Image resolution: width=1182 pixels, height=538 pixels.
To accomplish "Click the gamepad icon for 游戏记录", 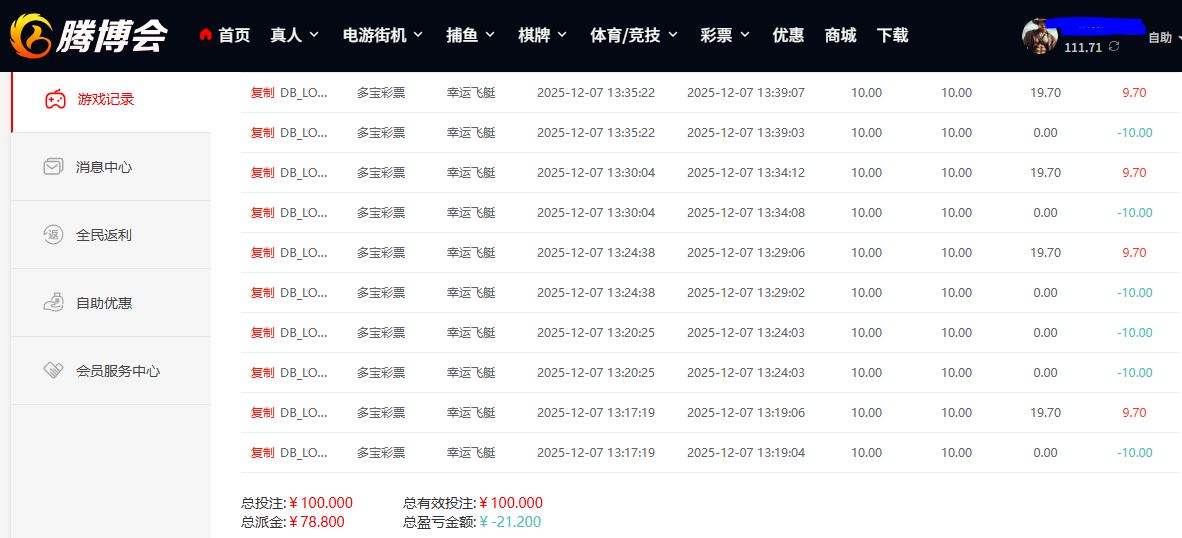I will [x=55, y=99].
